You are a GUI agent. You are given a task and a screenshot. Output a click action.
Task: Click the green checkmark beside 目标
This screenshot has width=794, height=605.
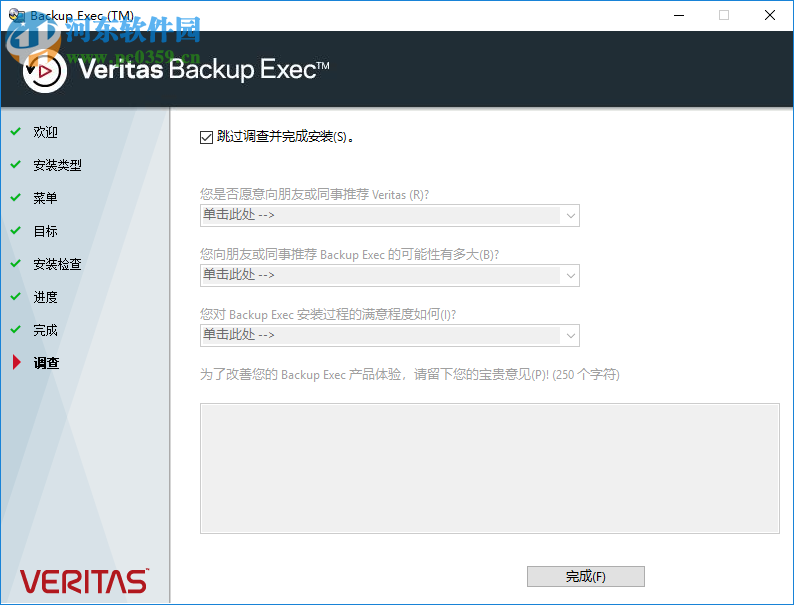click(16, 230)
